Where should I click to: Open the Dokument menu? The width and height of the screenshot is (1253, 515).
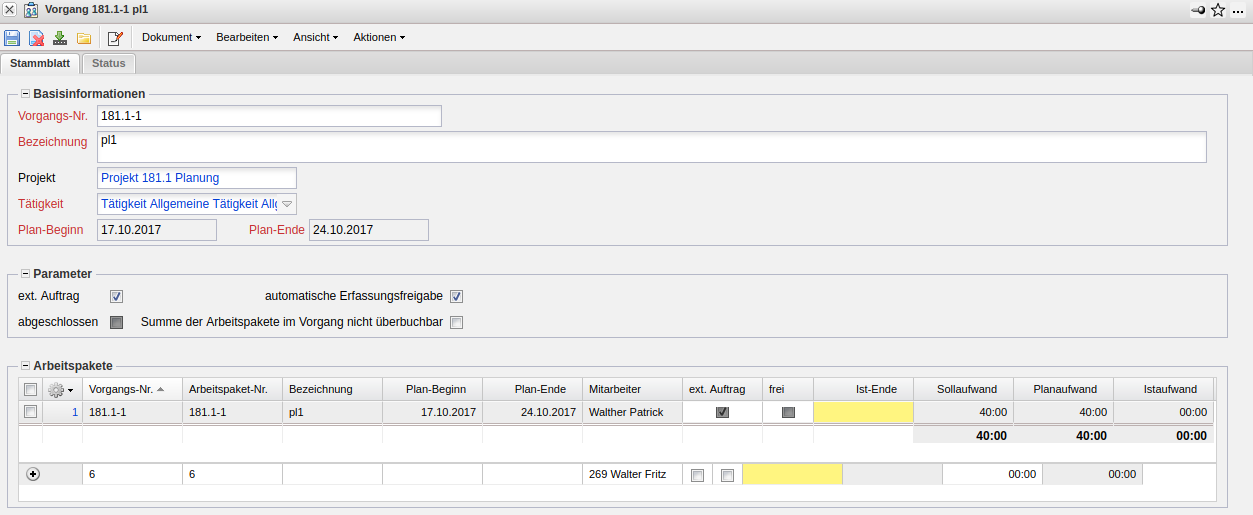(171, 38)
